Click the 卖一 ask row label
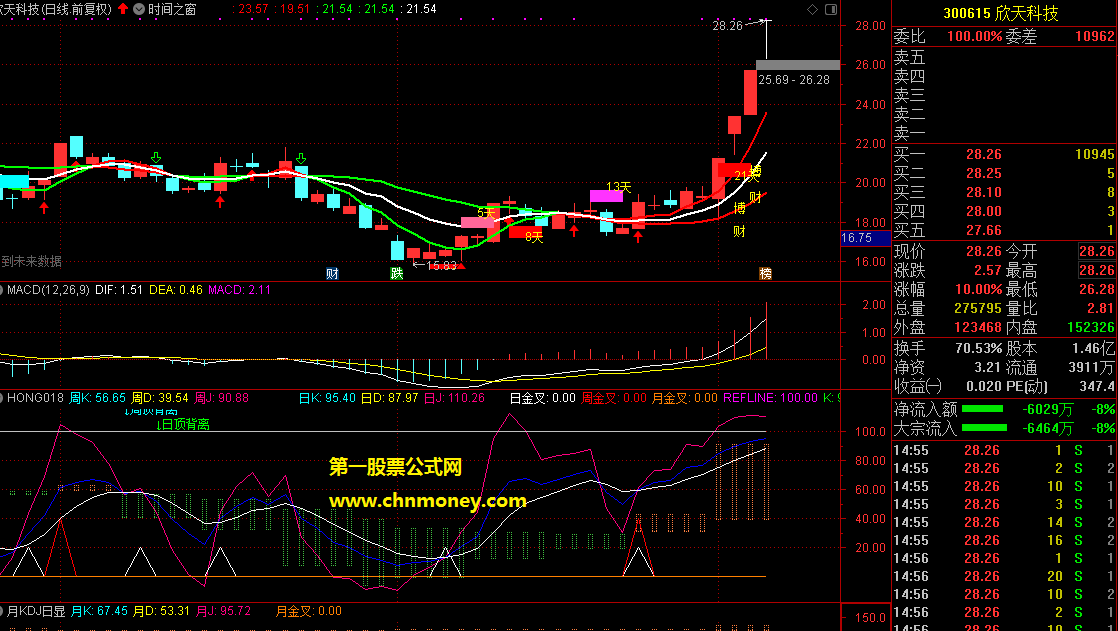 click(x=910, y=133)
